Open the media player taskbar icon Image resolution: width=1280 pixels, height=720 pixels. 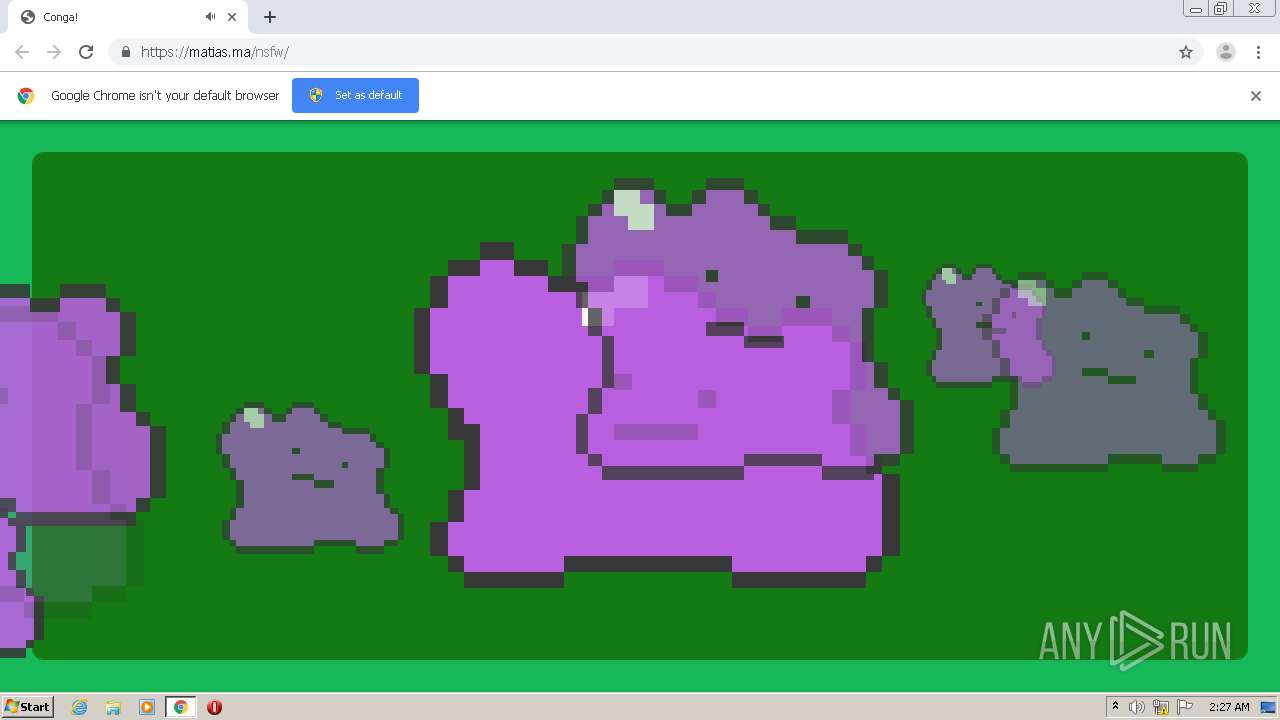pyautogui.click(x=147, y=707)
